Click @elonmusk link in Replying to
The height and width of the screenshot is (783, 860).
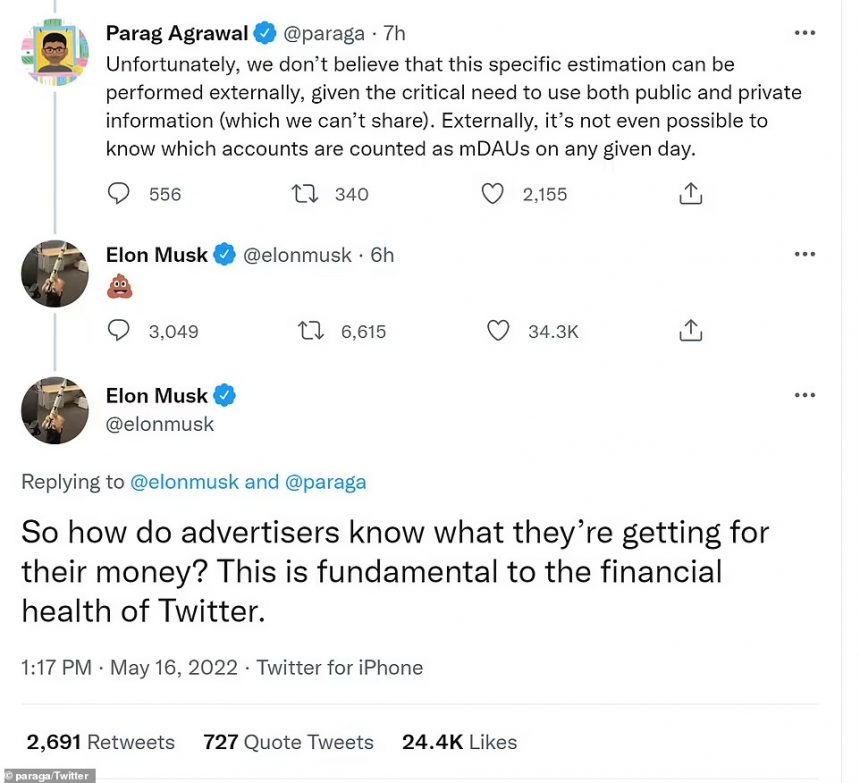tap(184, 482)
